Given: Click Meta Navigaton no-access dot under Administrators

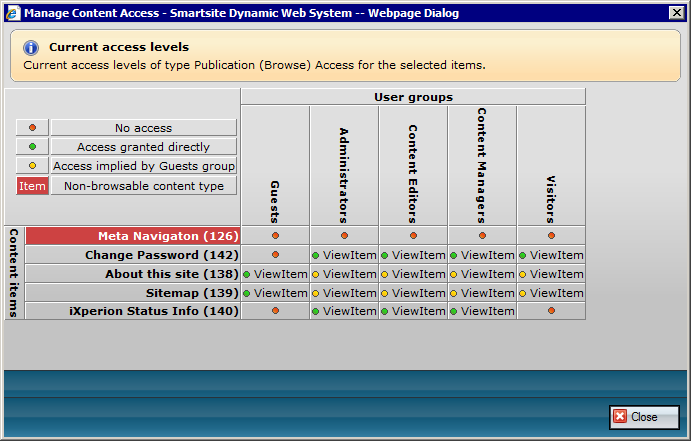Looking at the screenshot, I should click(x=344, y=236).
